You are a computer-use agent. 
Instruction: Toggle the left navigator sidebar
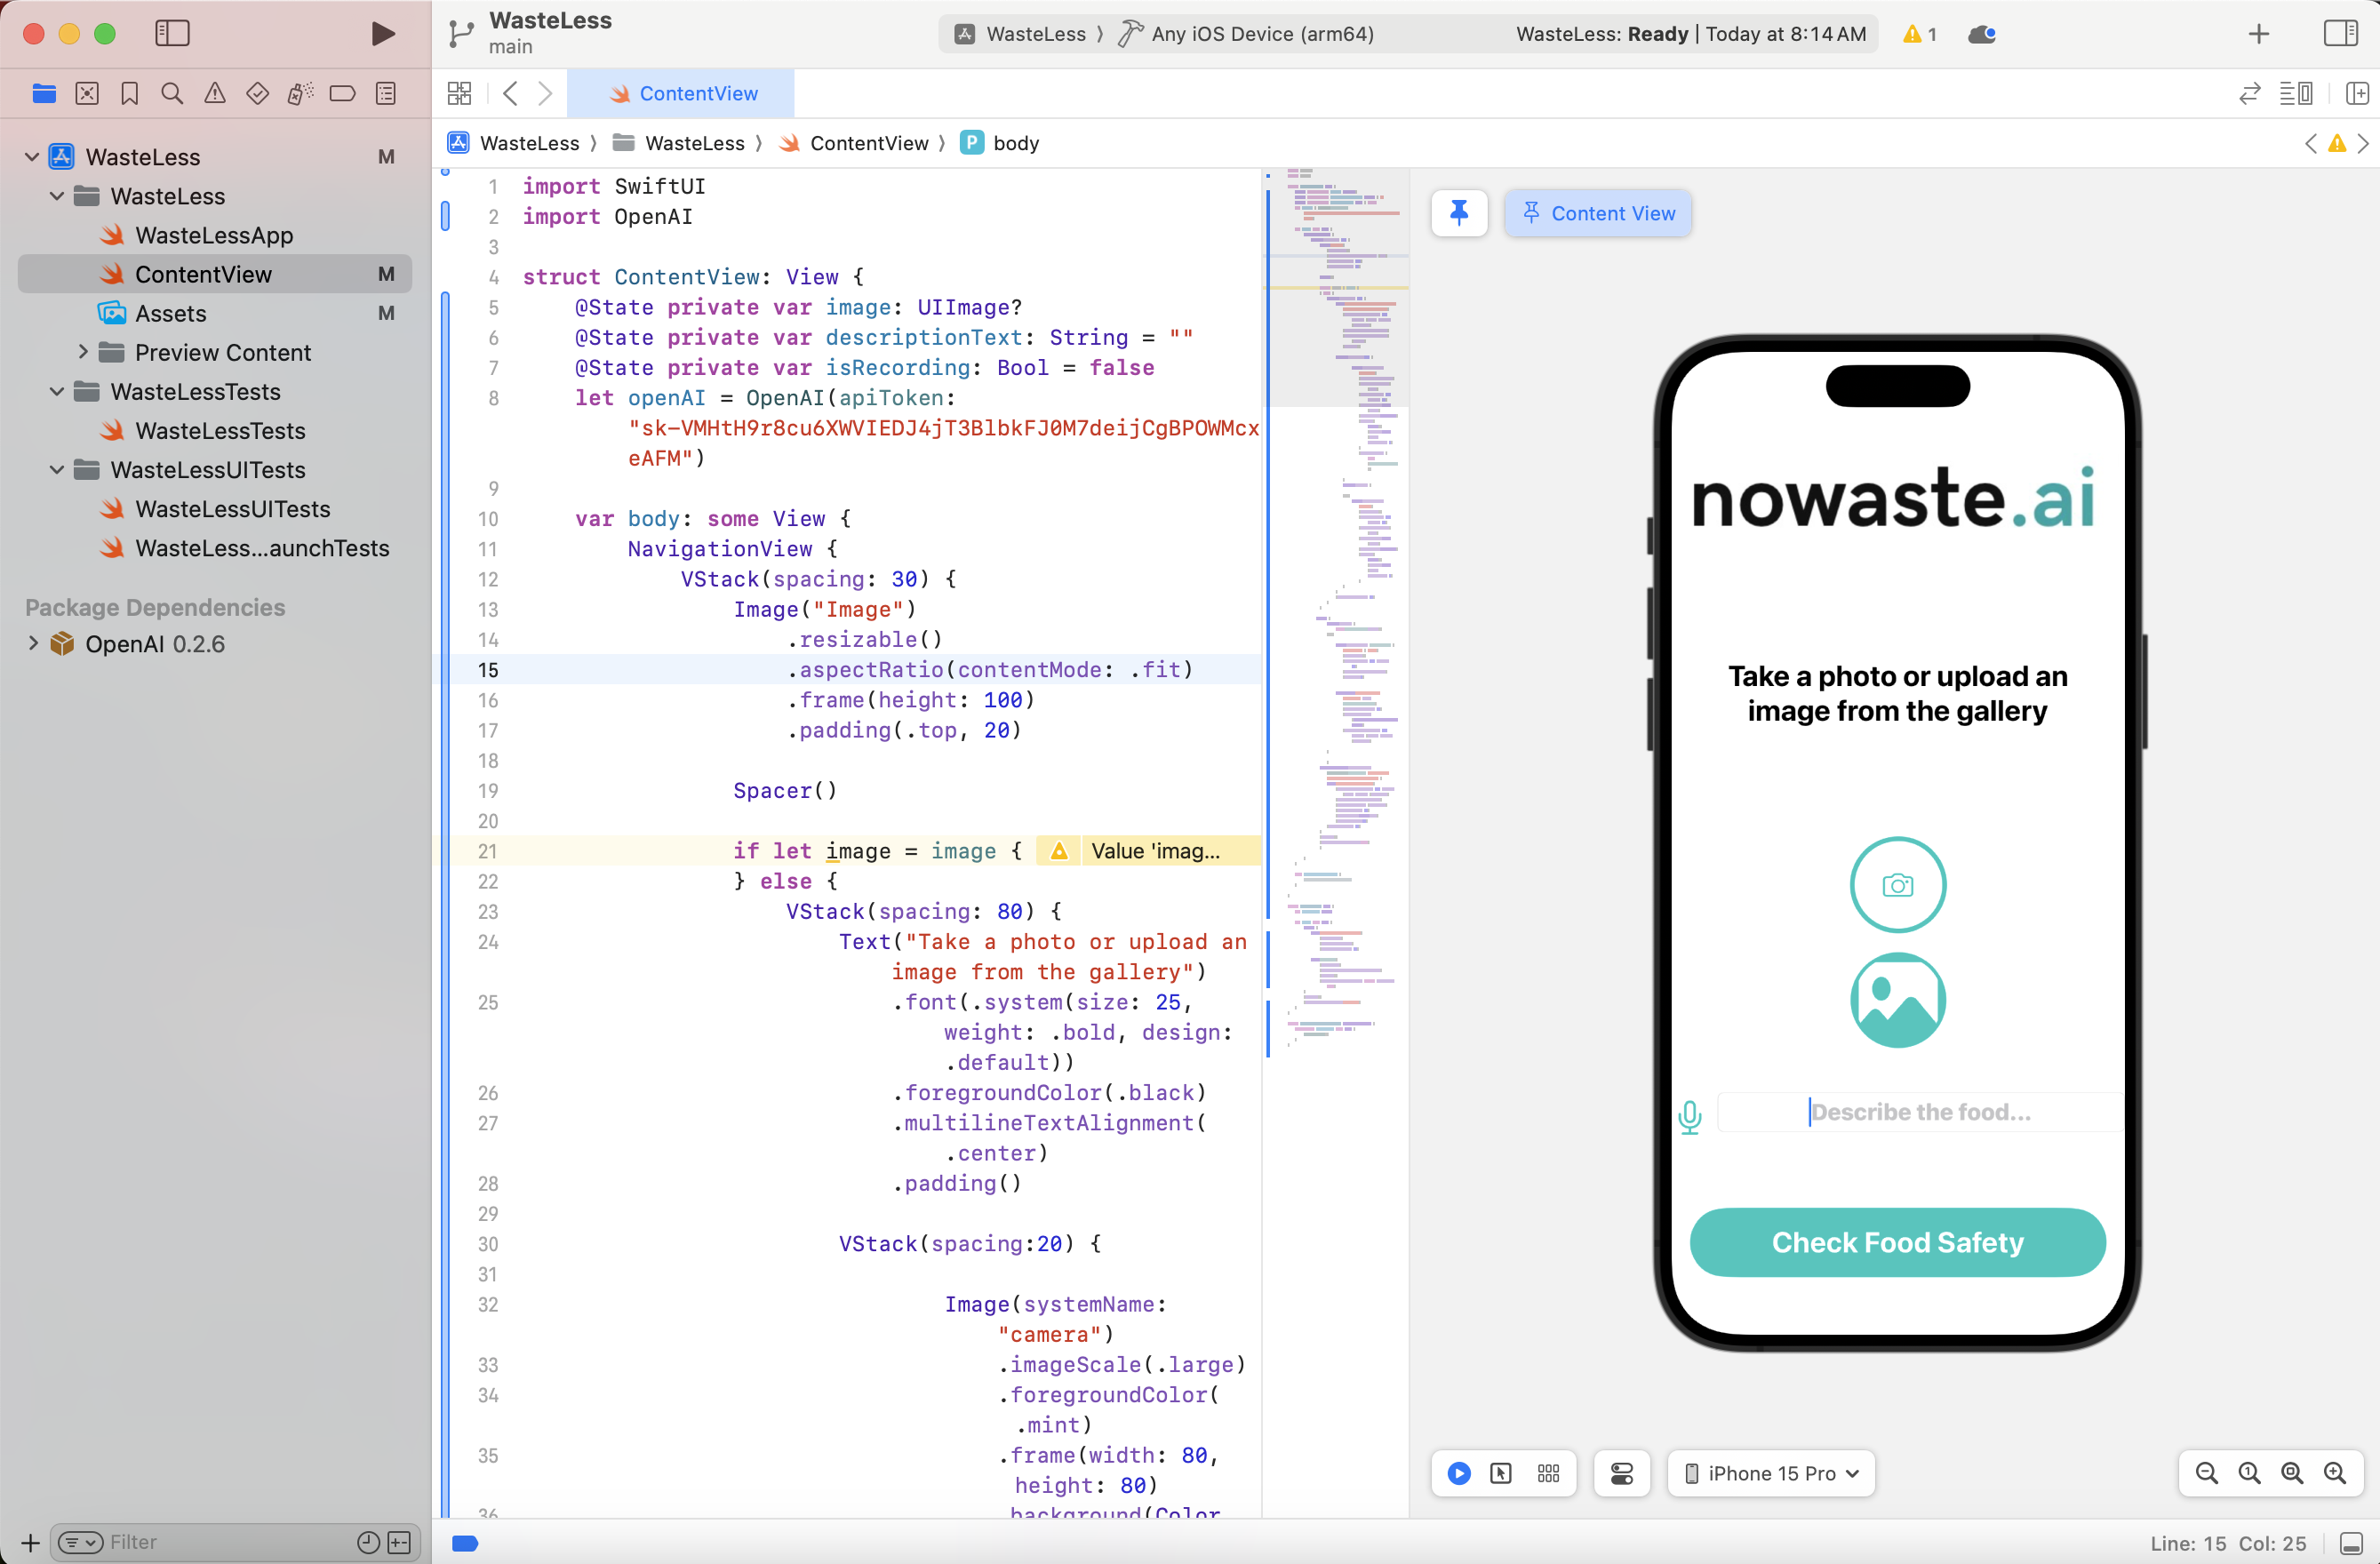172,34
